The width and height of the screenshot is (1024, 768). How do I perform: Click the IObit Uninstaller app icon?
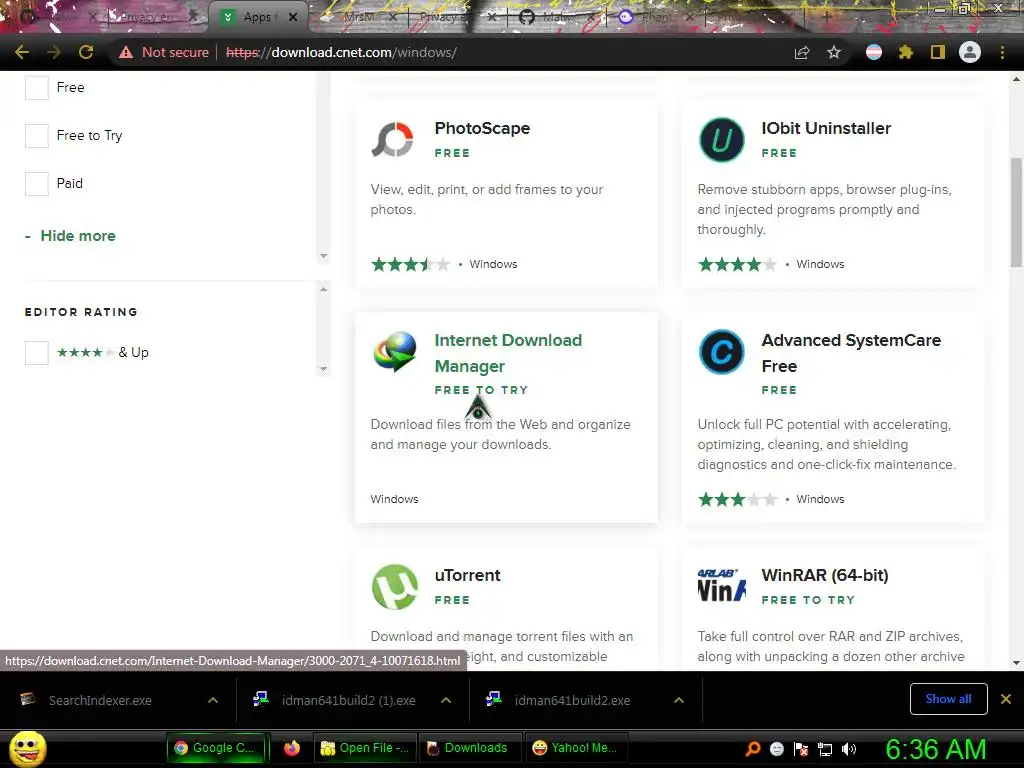722,140
